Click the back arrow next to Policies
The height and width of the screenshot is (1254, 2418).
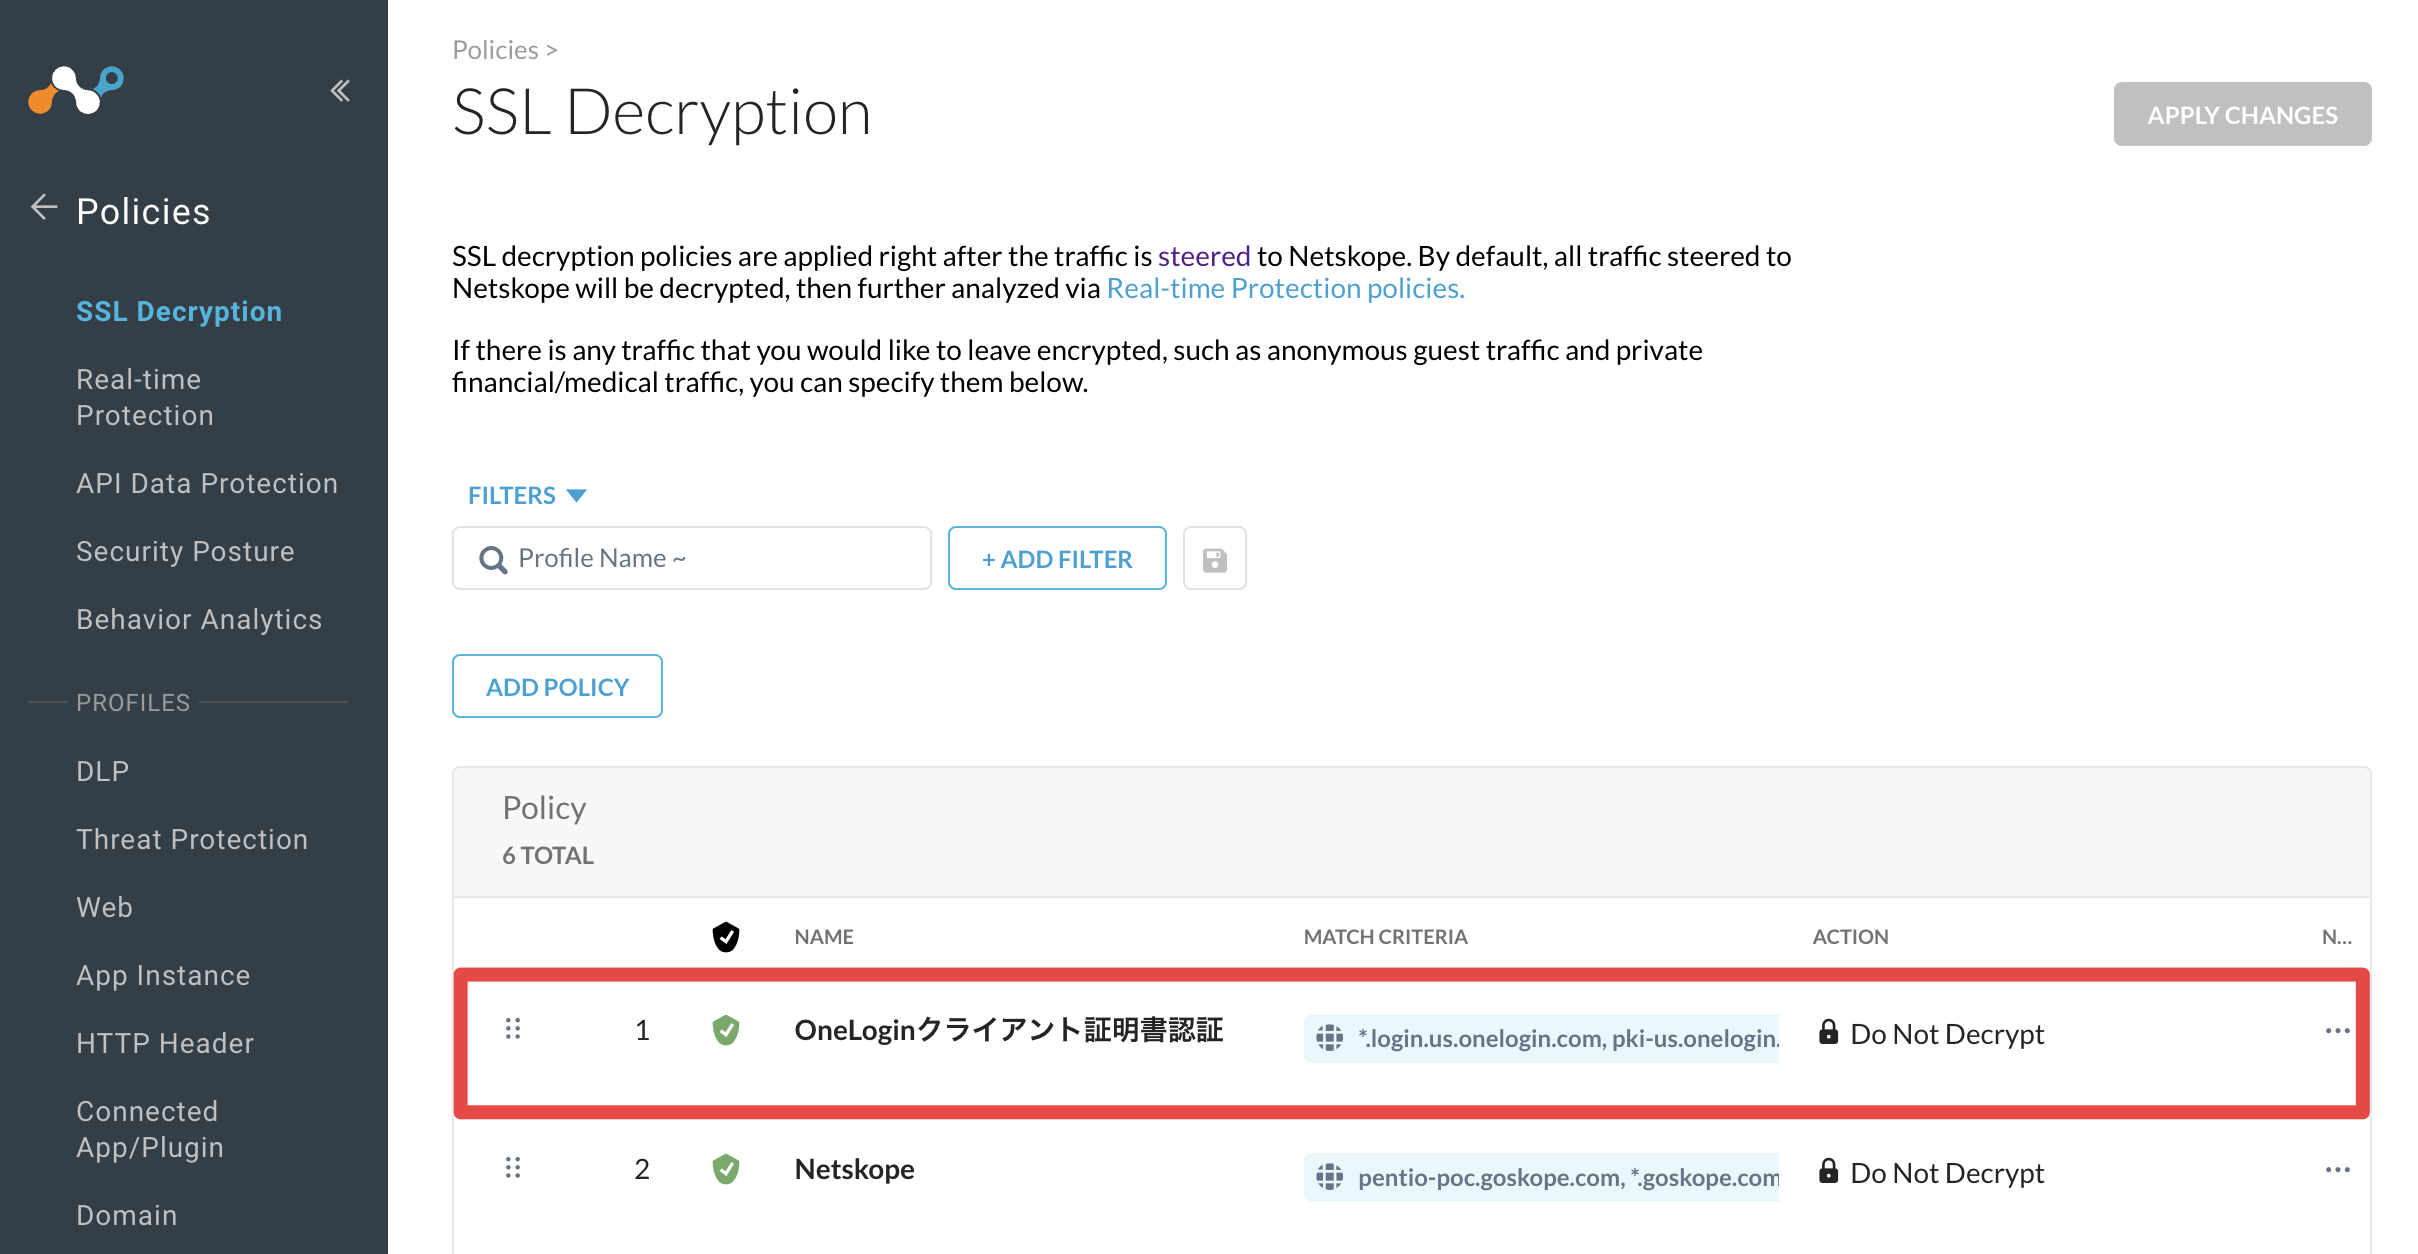pyautogui.click(x=44, y=208)
